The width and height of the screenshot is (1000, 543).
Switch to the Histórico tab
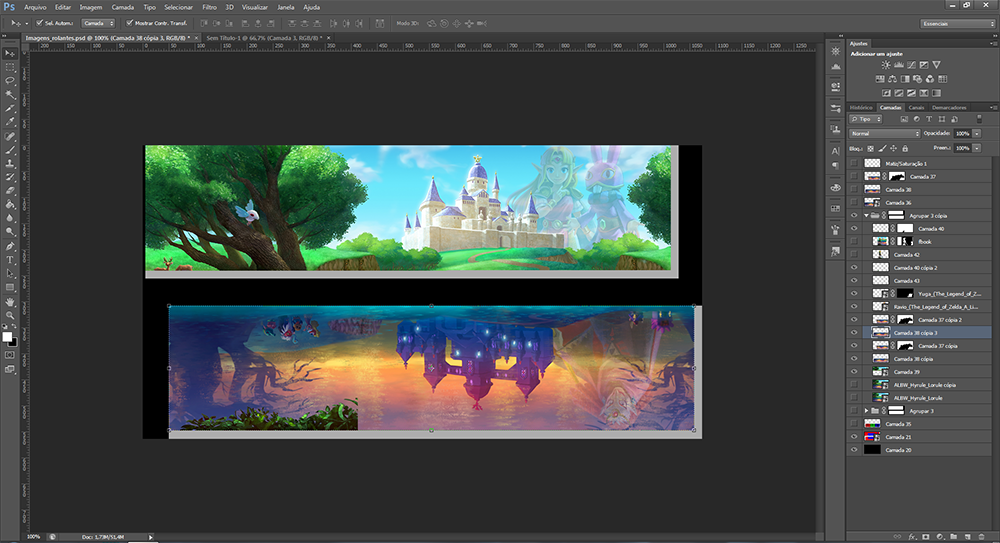point(861,107)
